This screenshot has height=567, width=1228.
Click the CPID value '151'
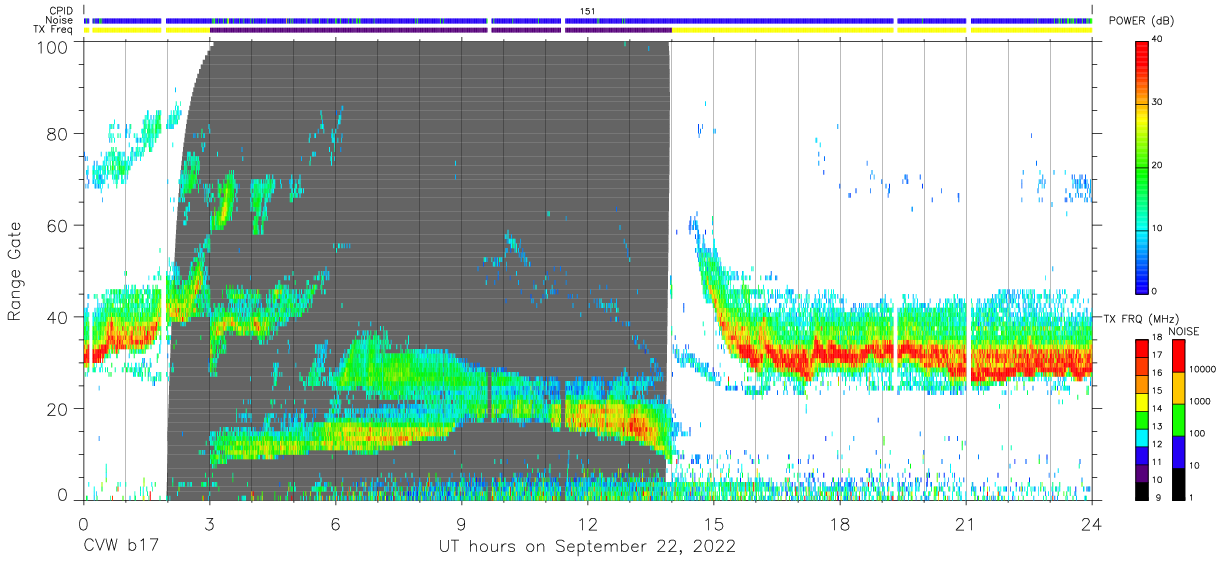(x=588, y=11)
